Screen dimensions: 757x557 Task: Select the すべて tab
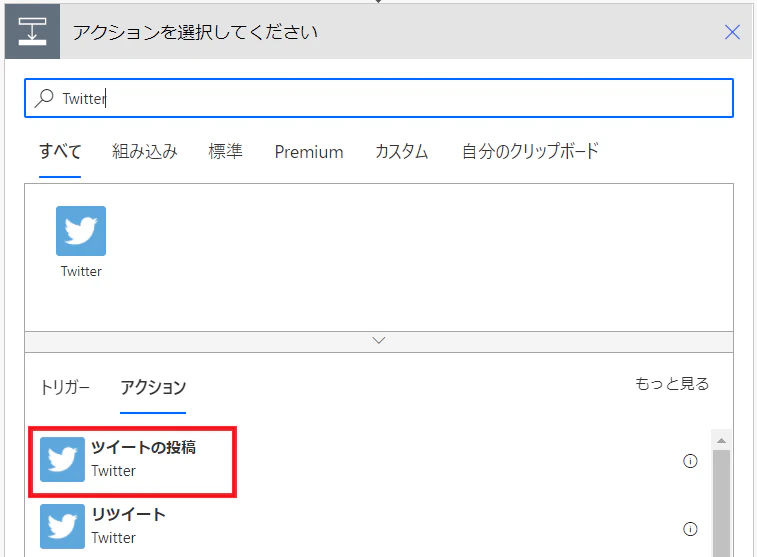(60, 152)
